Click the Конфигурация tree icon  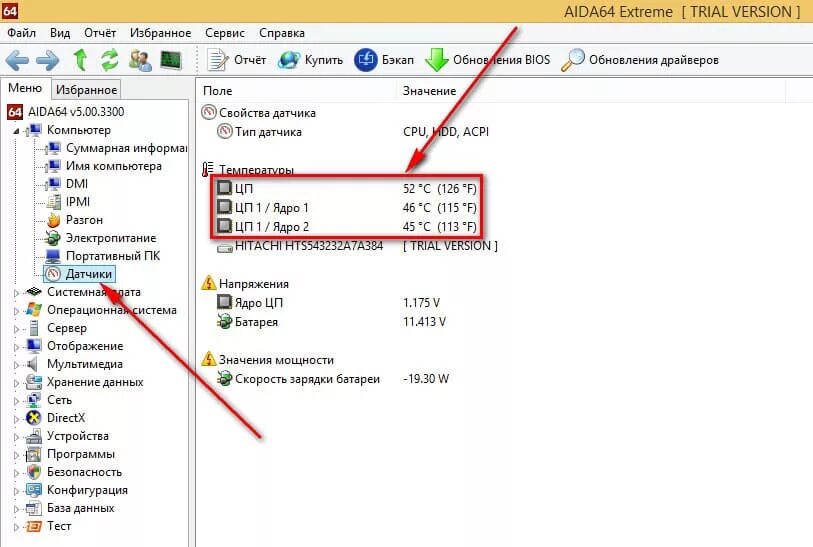tap(34, 490)
